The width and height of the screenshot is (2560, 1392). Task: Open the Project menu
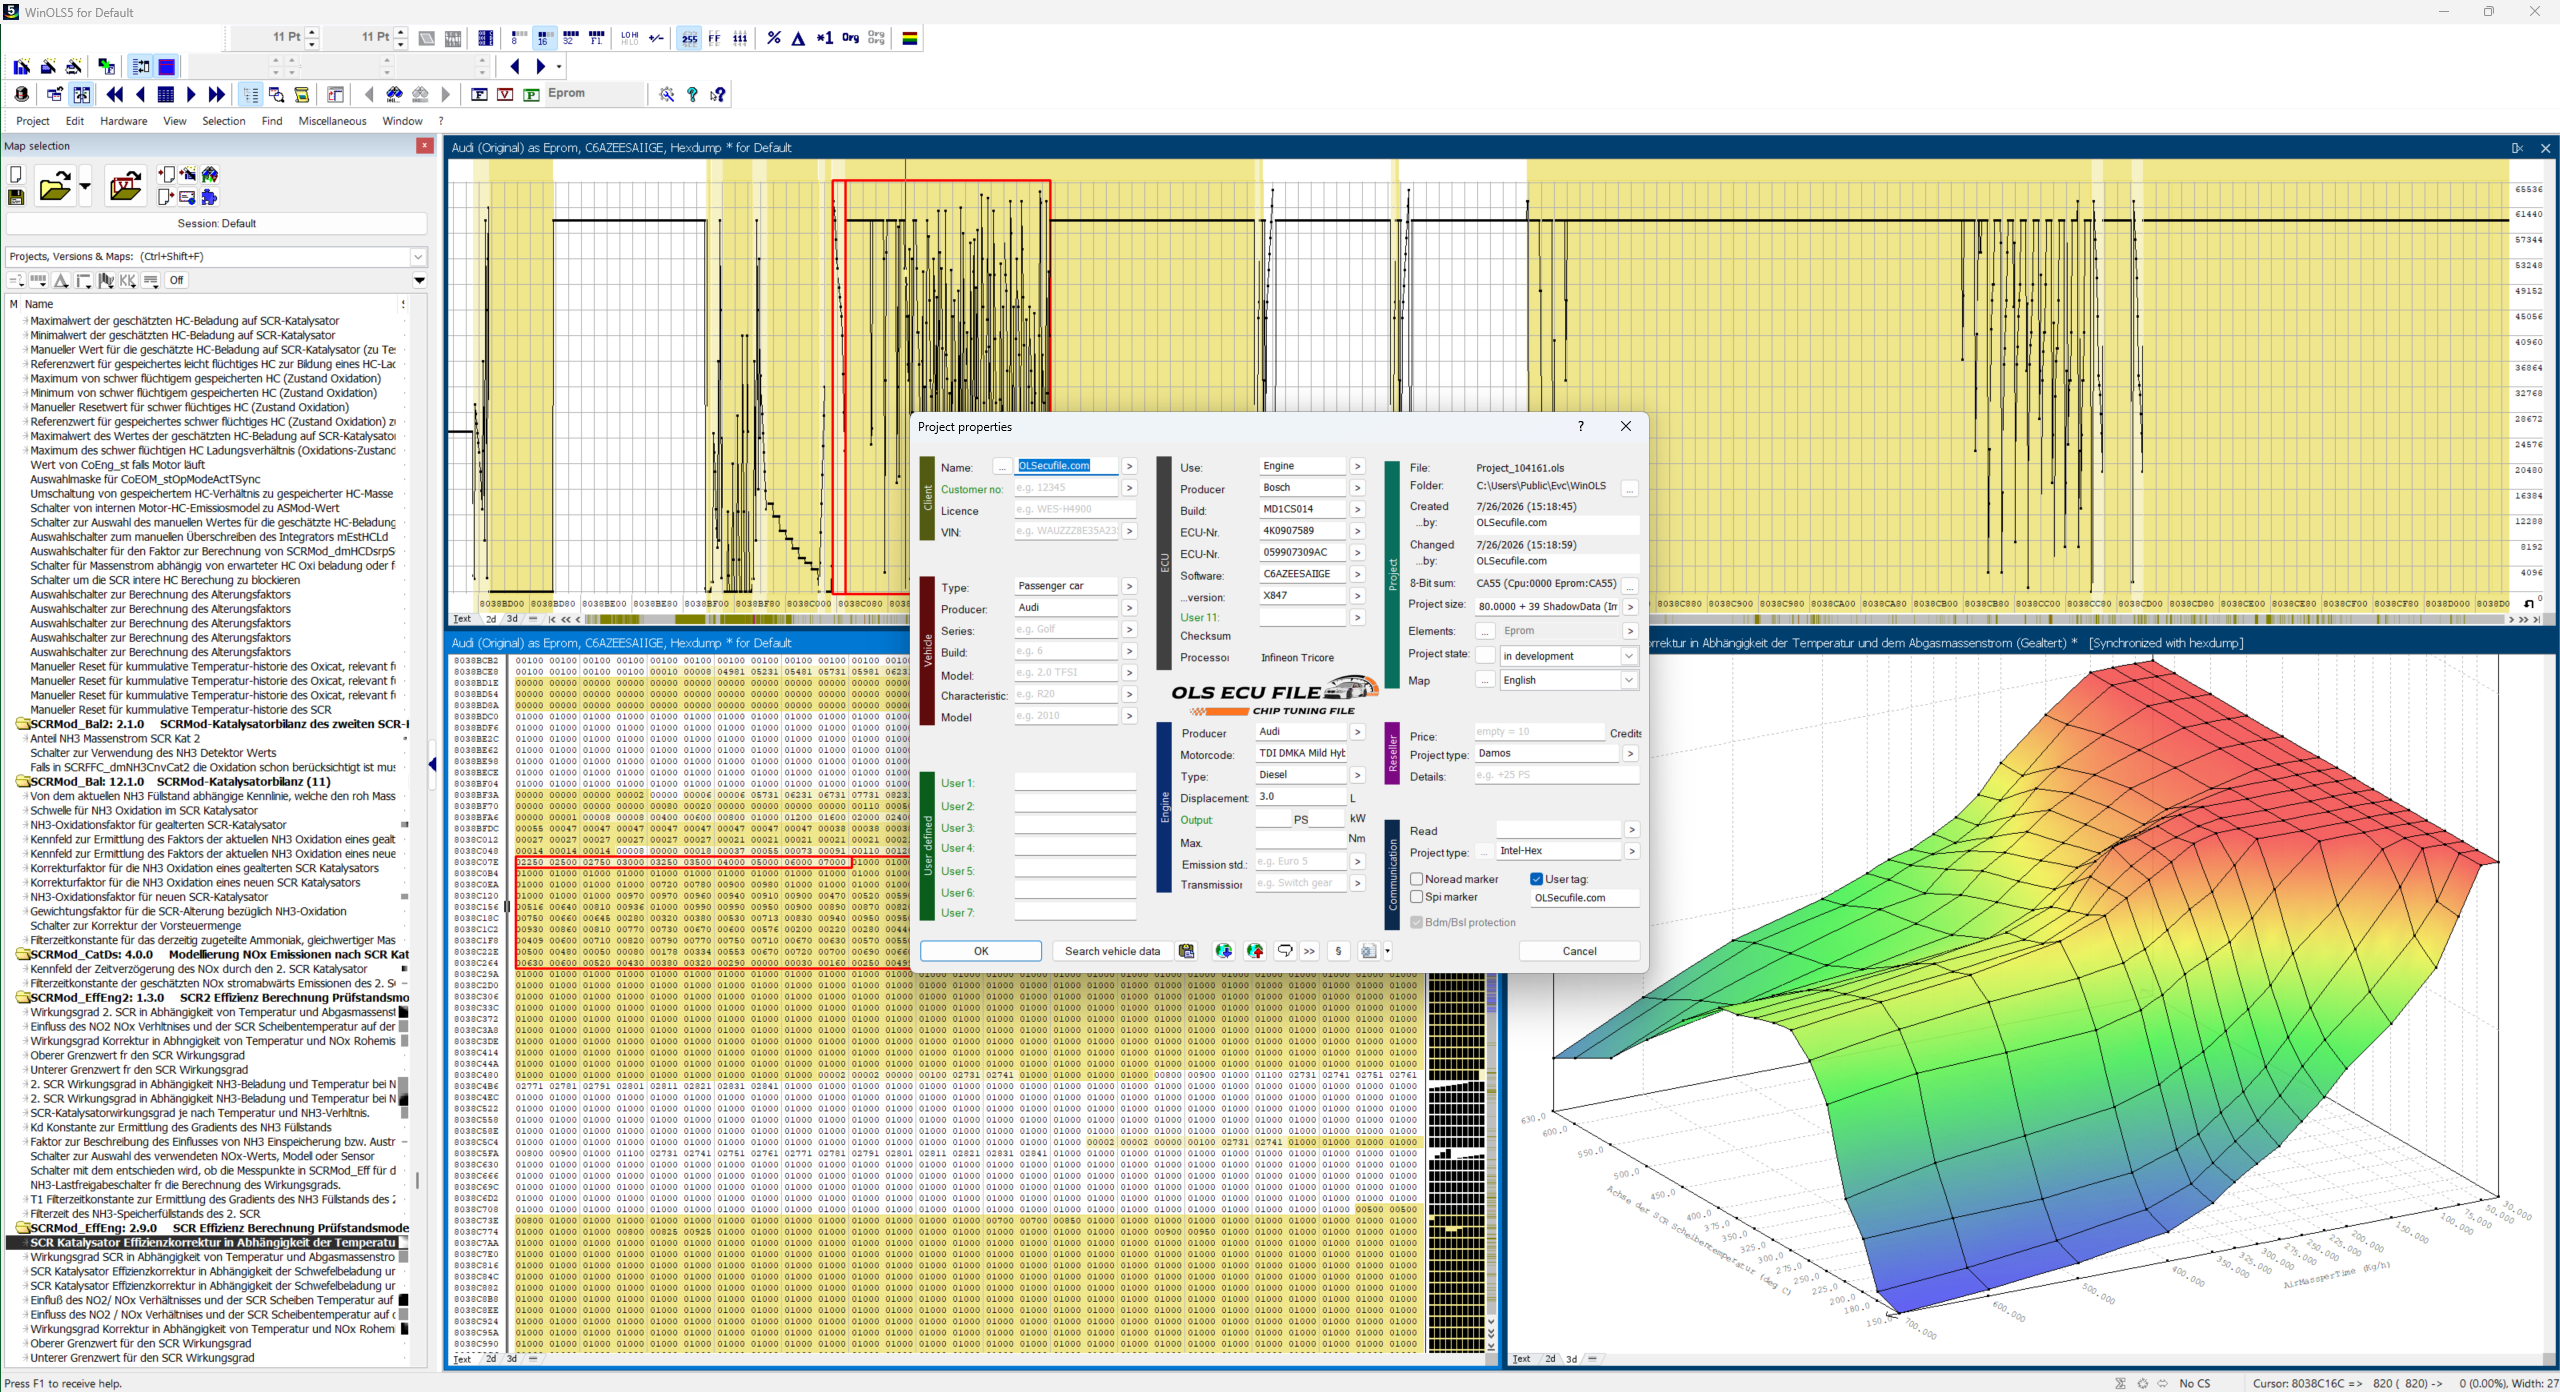coord(33,121)
